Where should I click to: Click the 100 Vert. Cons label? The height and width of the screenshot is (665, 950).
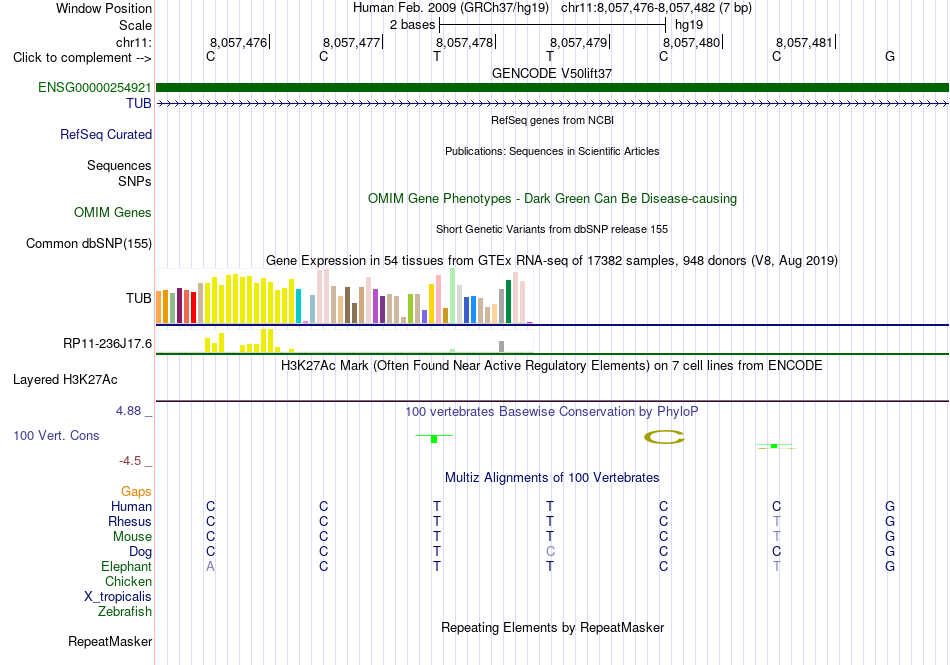[x=56, y=435]
